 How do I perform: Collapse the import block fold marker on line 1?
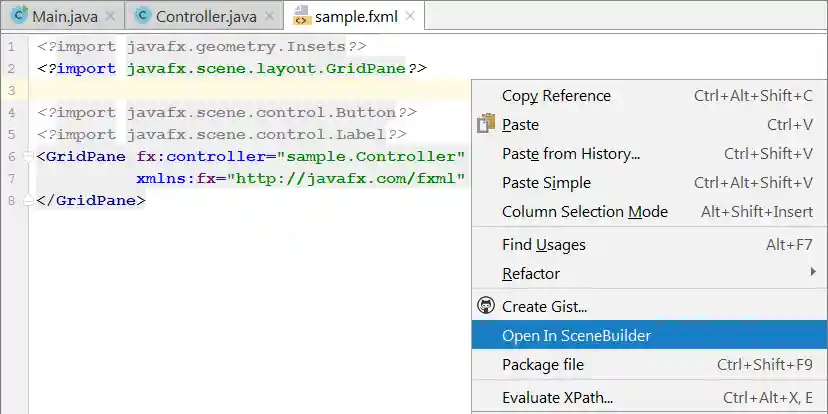click(29, 47)
